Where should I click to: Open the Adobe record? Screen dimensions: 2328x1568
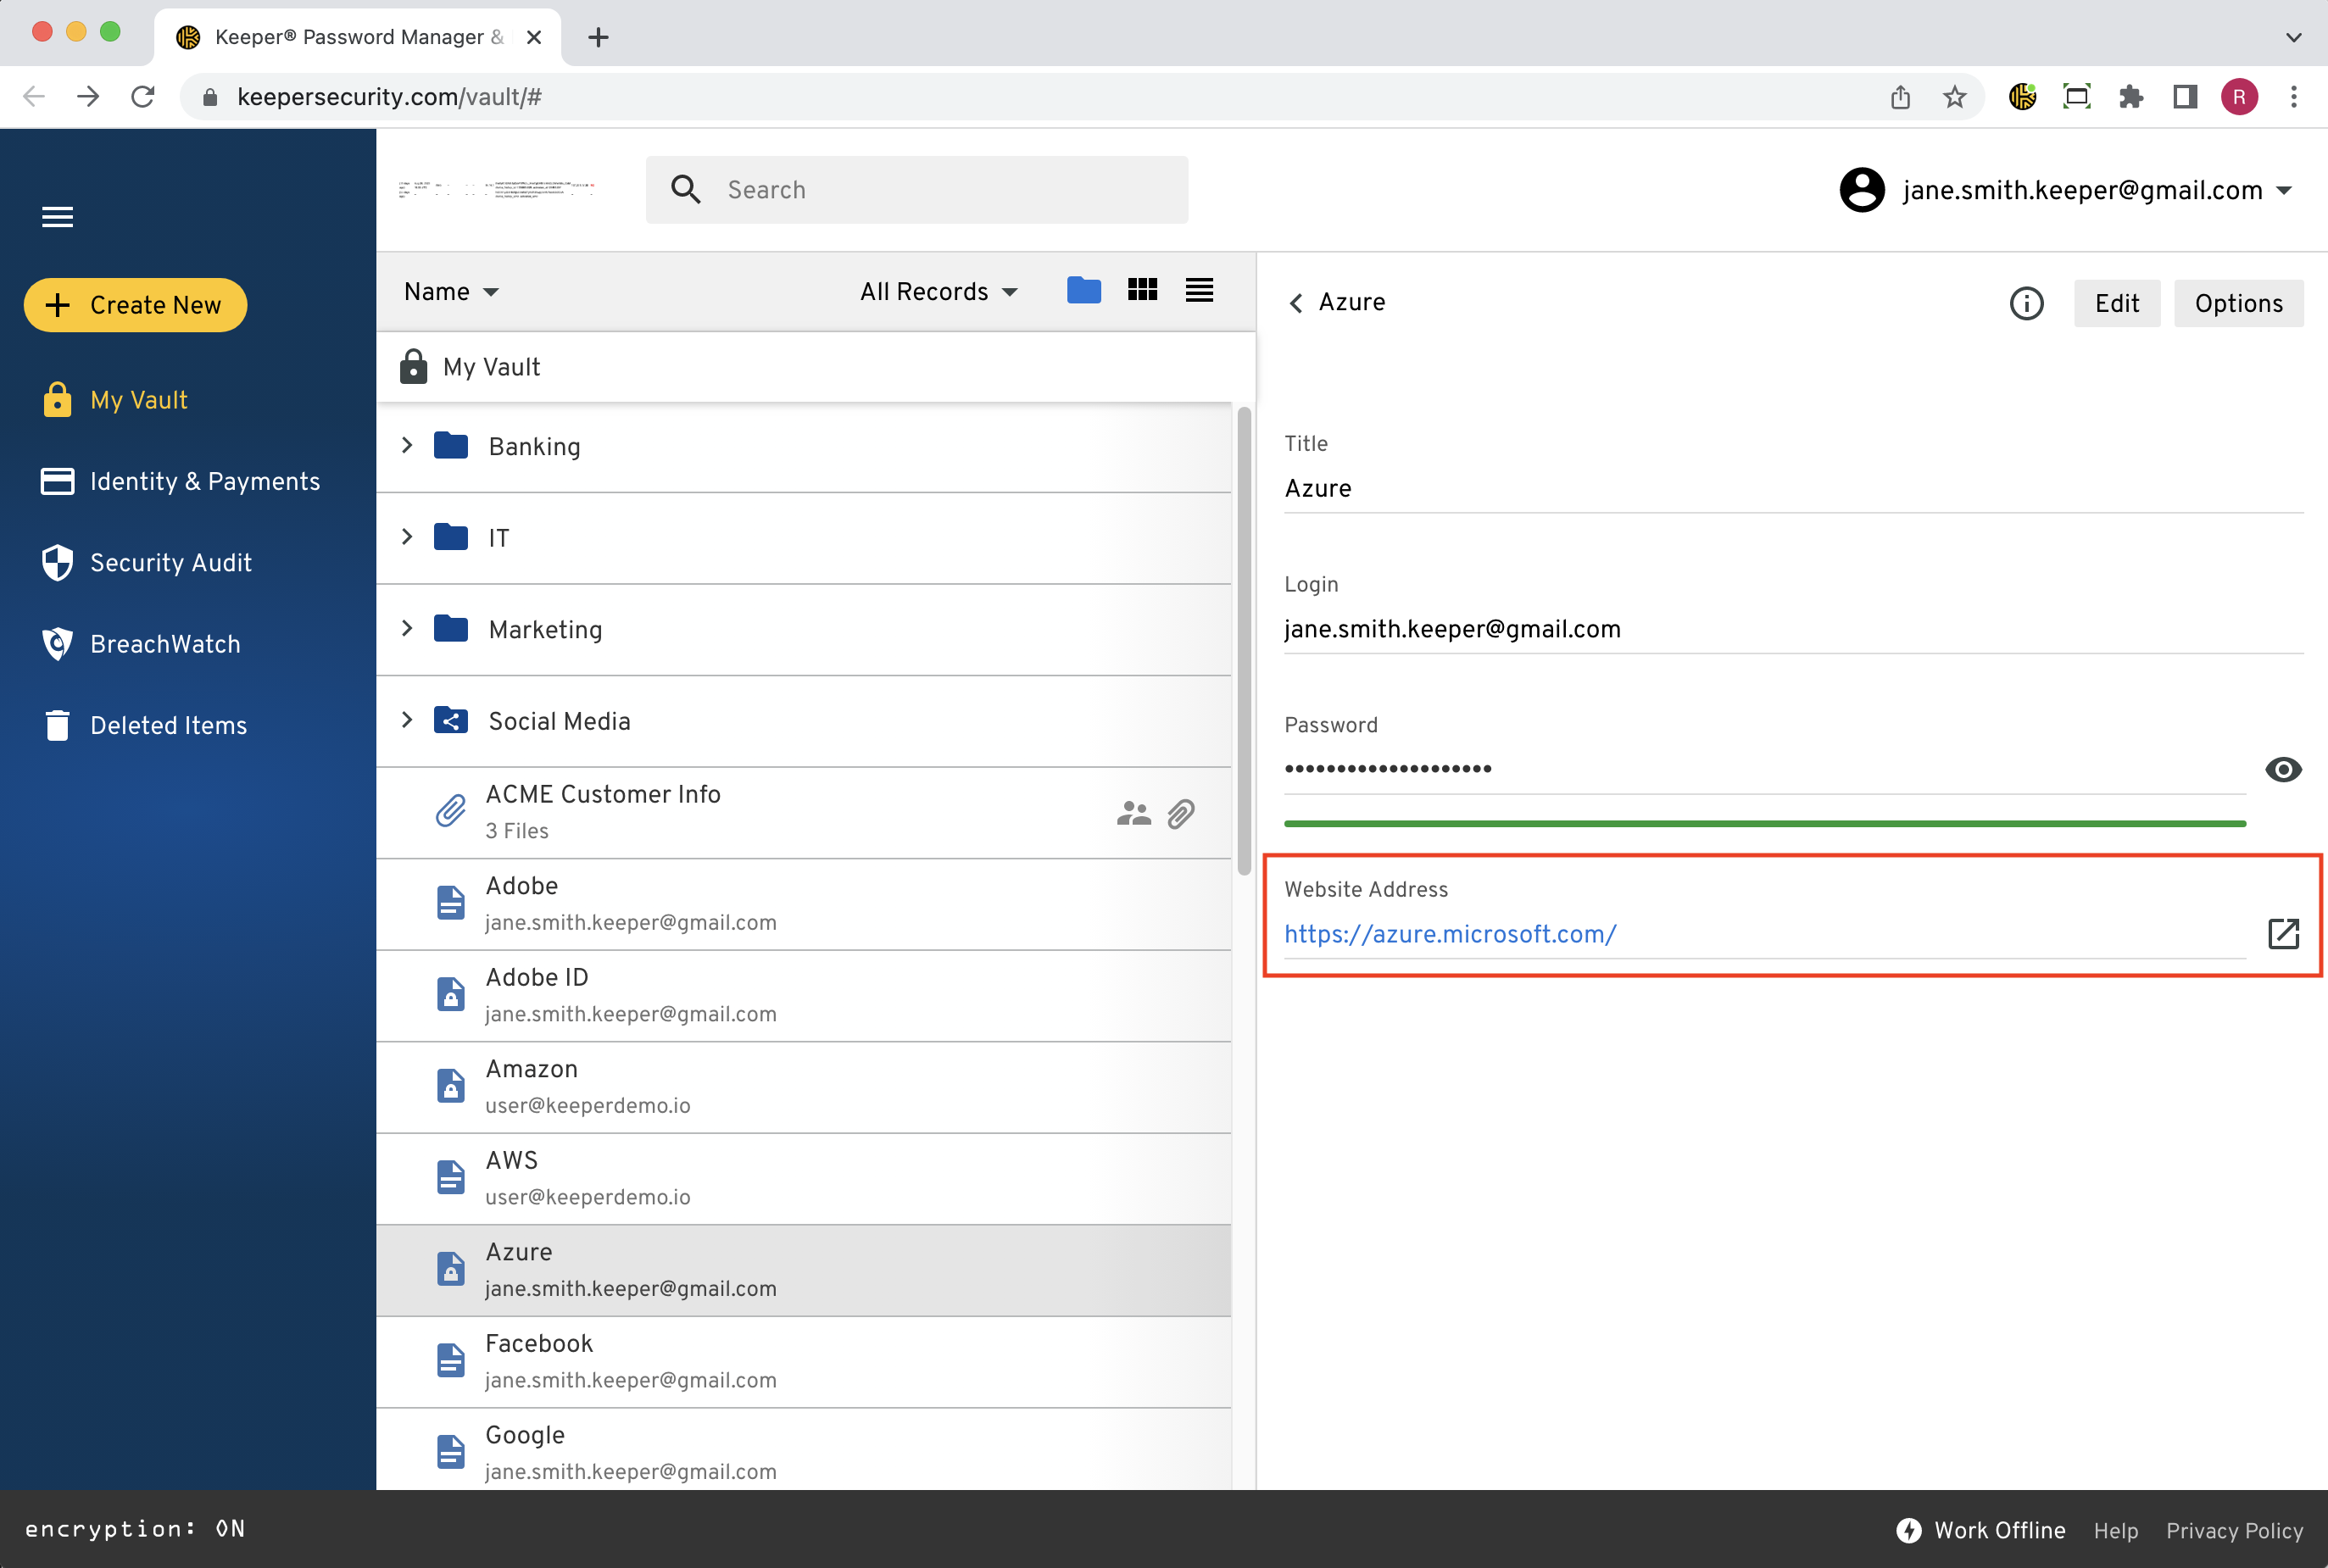[803, 904]
